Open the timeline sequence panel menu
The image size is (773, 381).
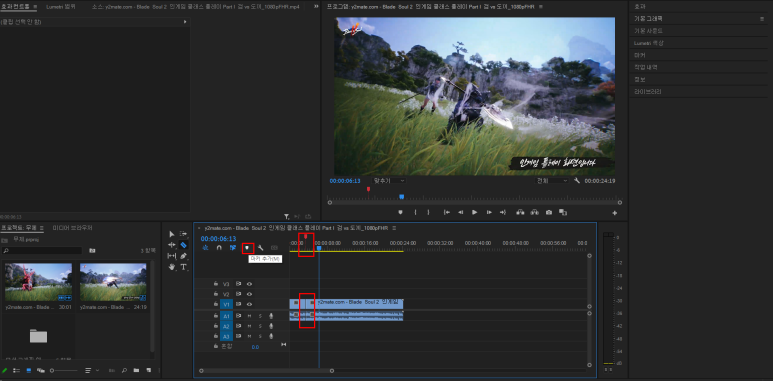coord(393,228)
